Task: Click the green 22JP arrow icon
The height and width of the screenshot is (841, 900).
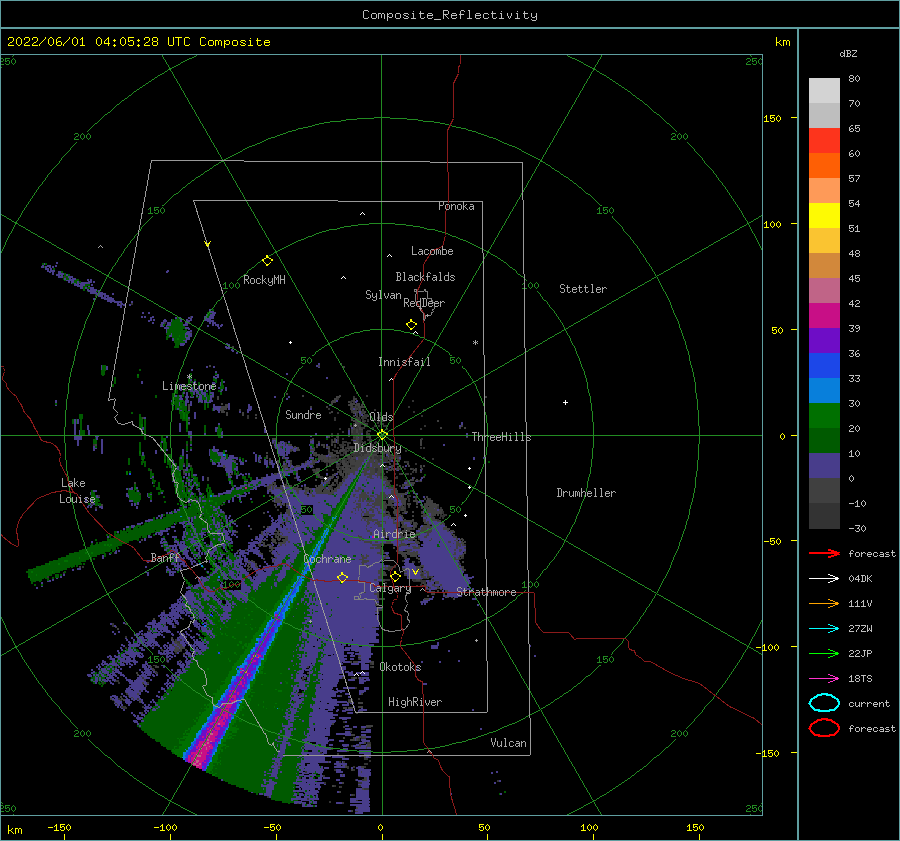Action: (x=824, y=653)
